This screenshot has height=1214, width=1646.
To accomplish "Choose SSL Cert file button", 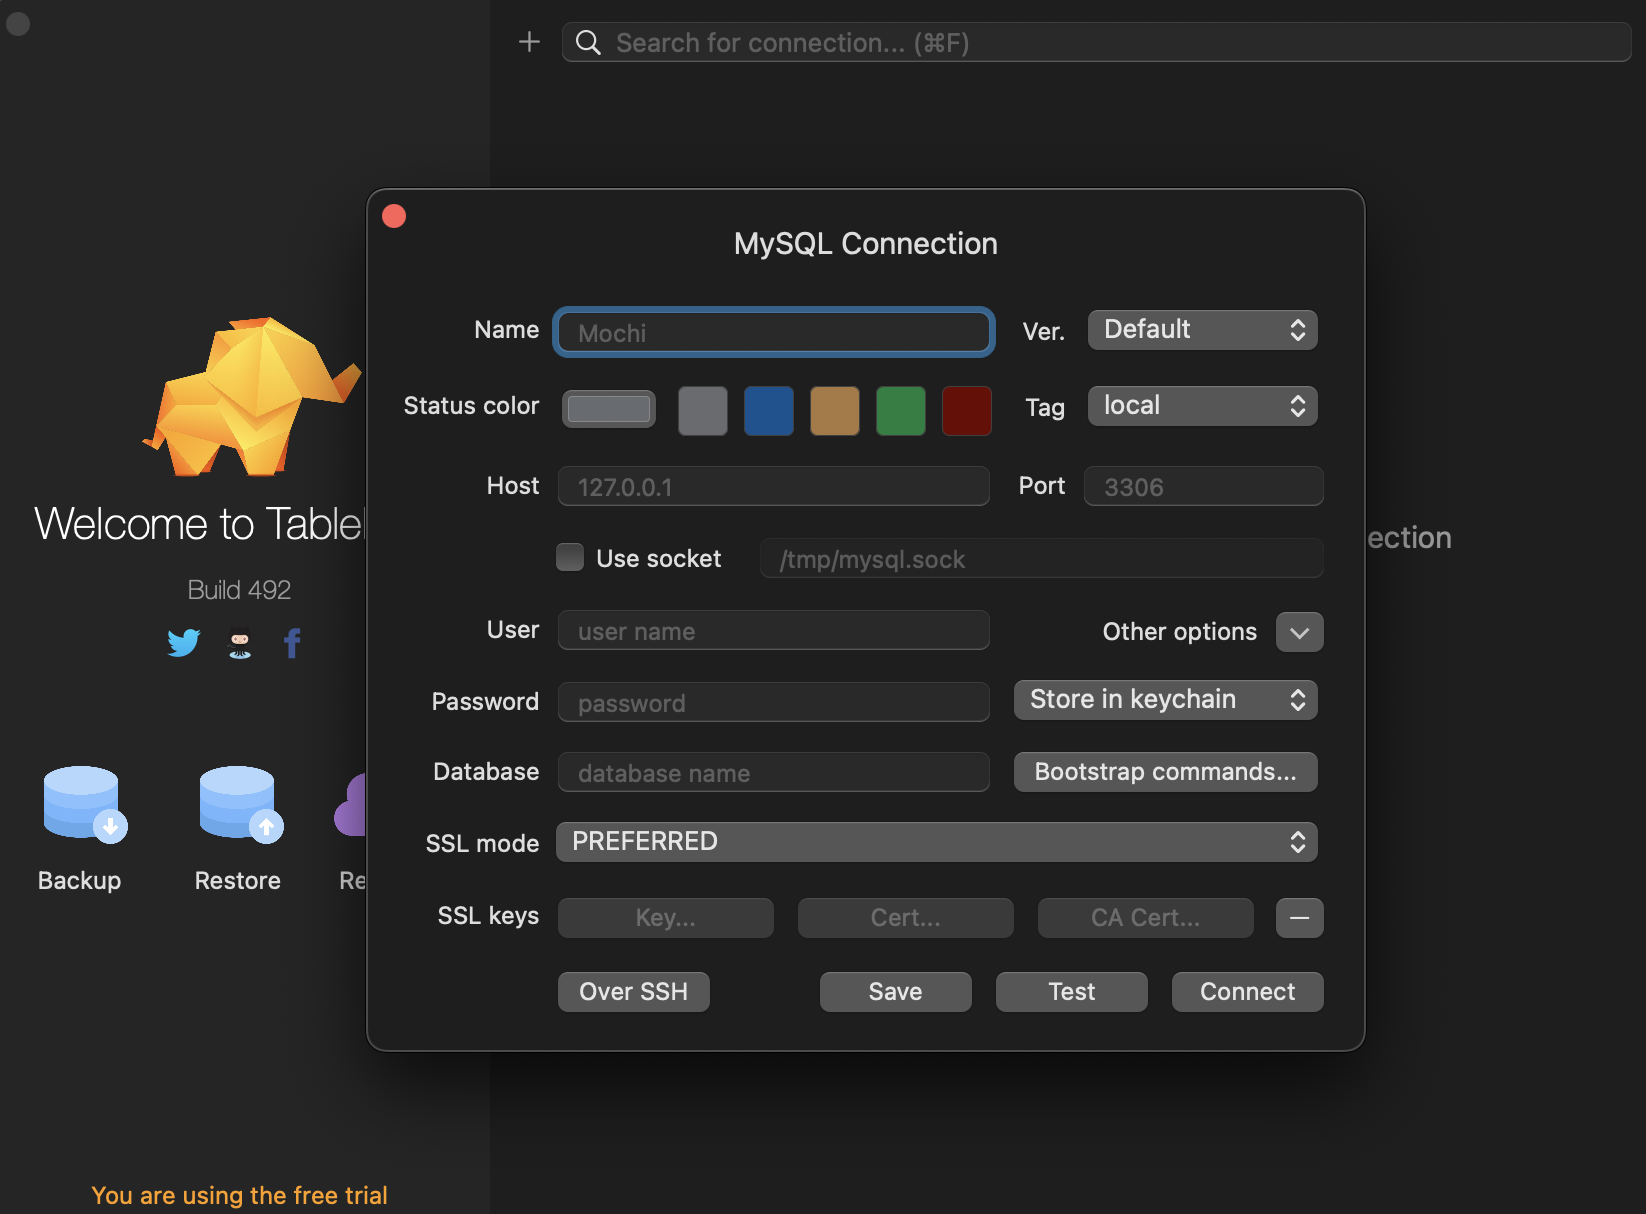I will [906, 918].
